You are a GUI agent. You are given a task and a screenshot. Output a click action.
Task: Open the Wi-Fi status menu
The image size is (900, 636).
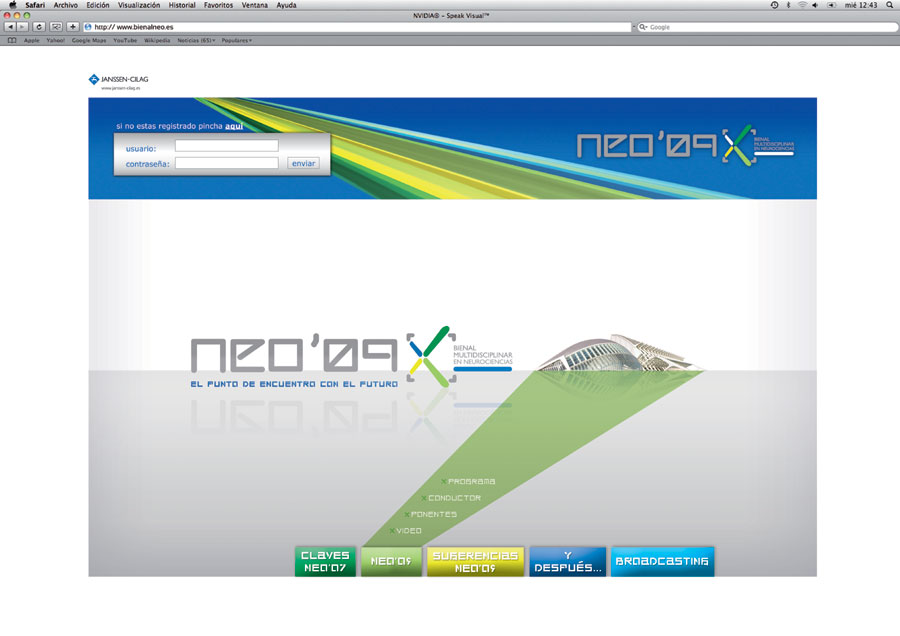(x=802, y=5)
